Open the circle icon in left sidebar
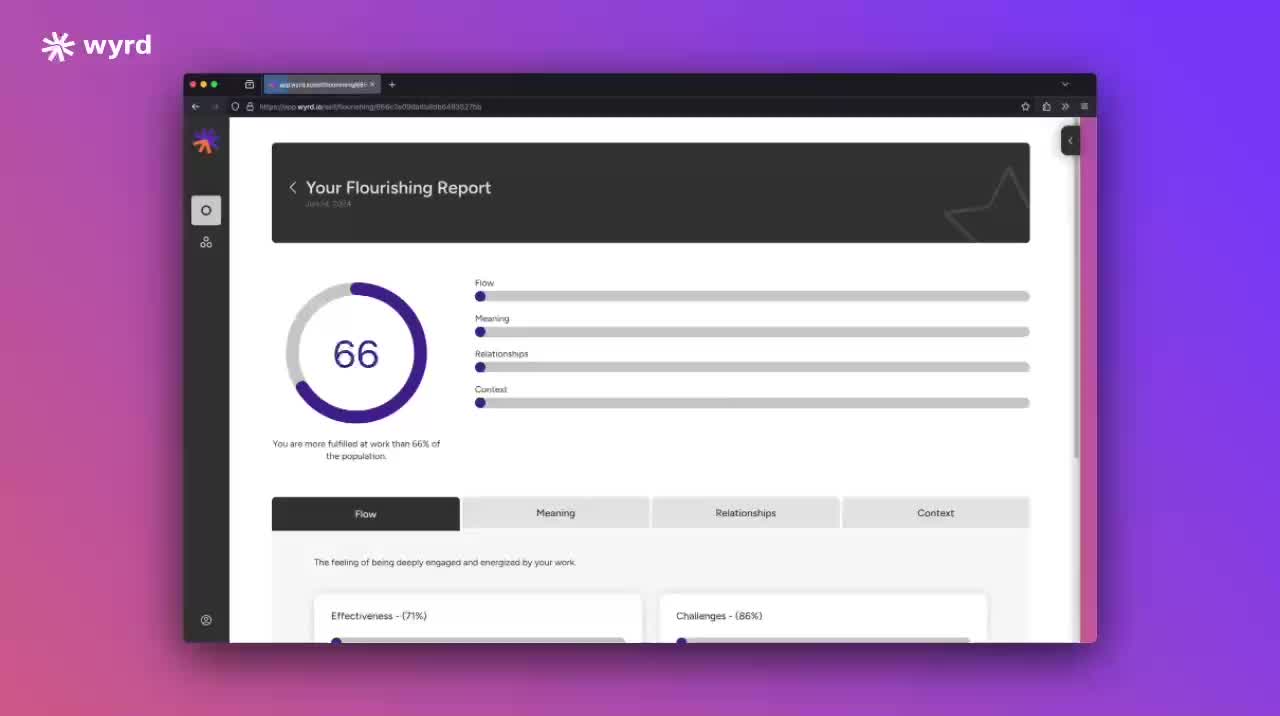 point(206,210)
